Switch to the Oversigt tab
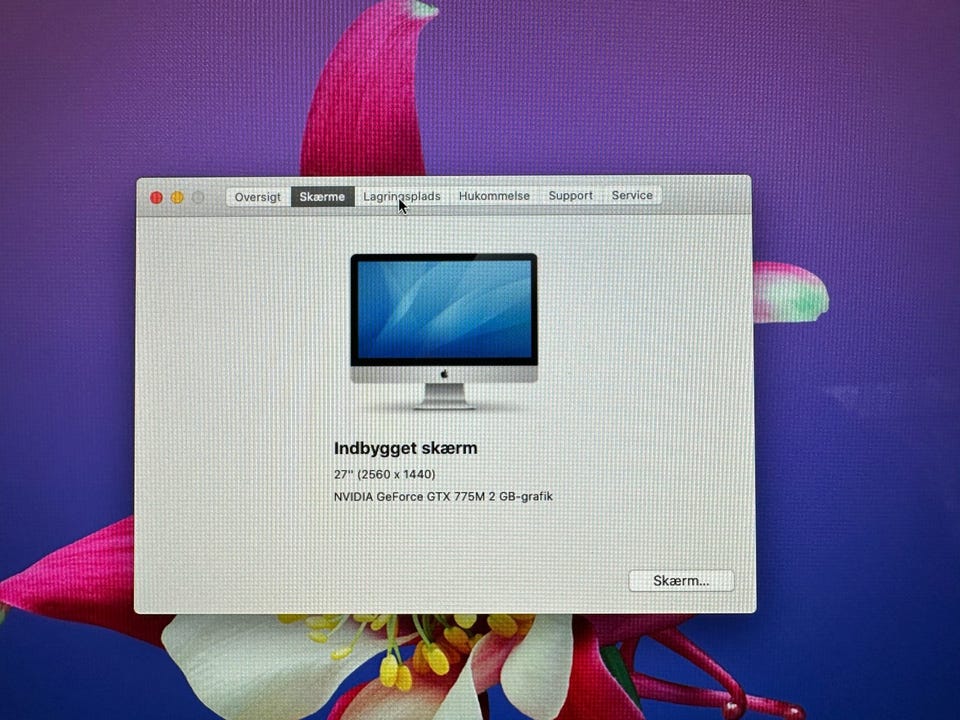 (x=258, y=197)
